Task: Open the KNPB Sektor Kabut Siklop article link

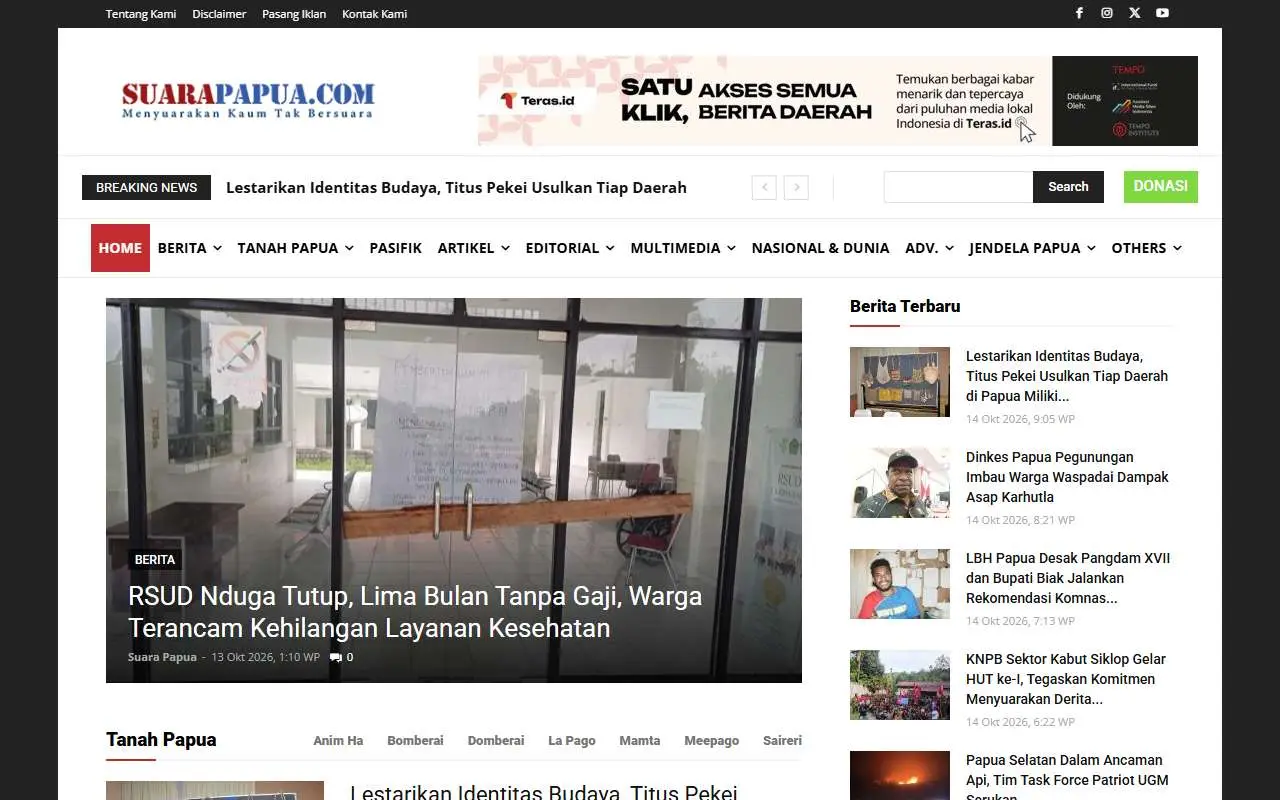Action: [x=1065, y=679]
